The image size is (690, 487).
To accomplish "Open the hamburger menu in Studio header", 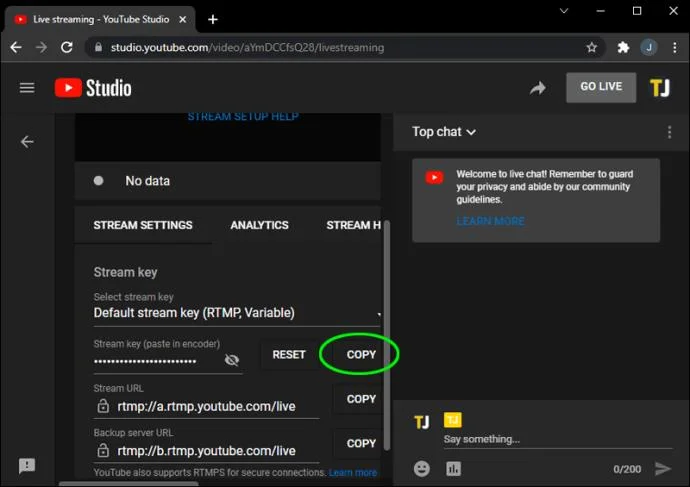I will [27, 88].
